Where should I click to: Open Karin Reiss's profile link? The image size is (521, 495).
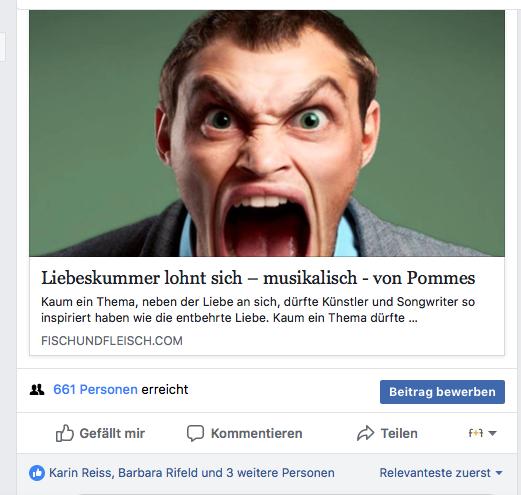pyautogui.click(x=82, y=473)
